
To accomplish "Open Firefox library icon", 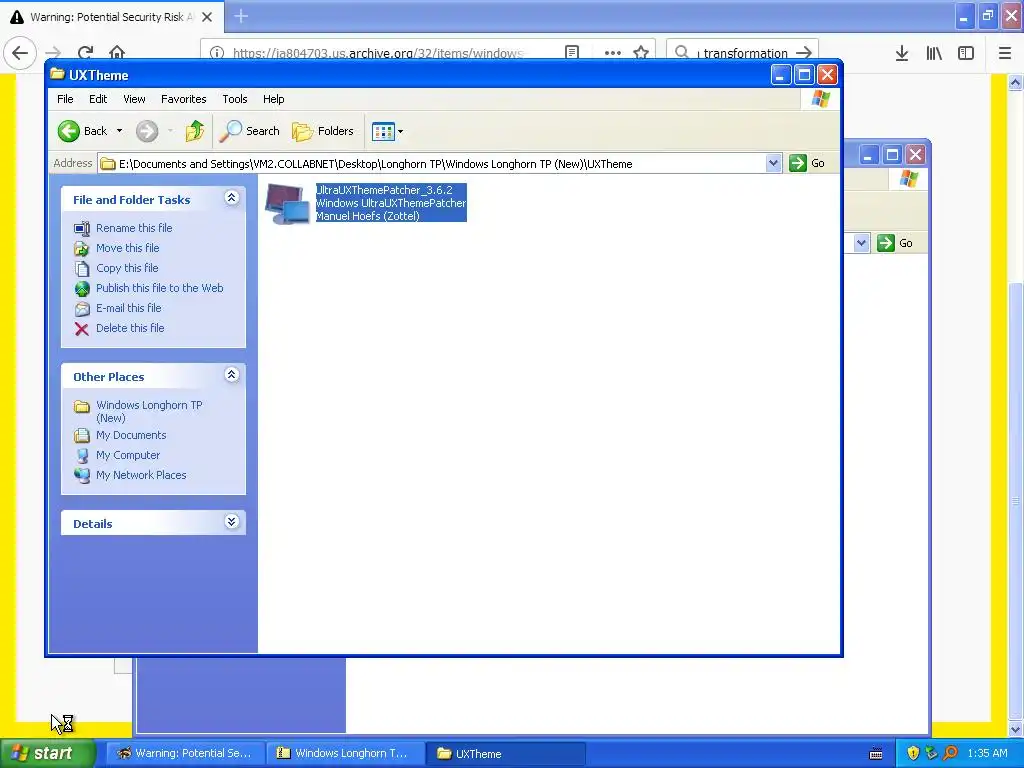I will (934, 54).
